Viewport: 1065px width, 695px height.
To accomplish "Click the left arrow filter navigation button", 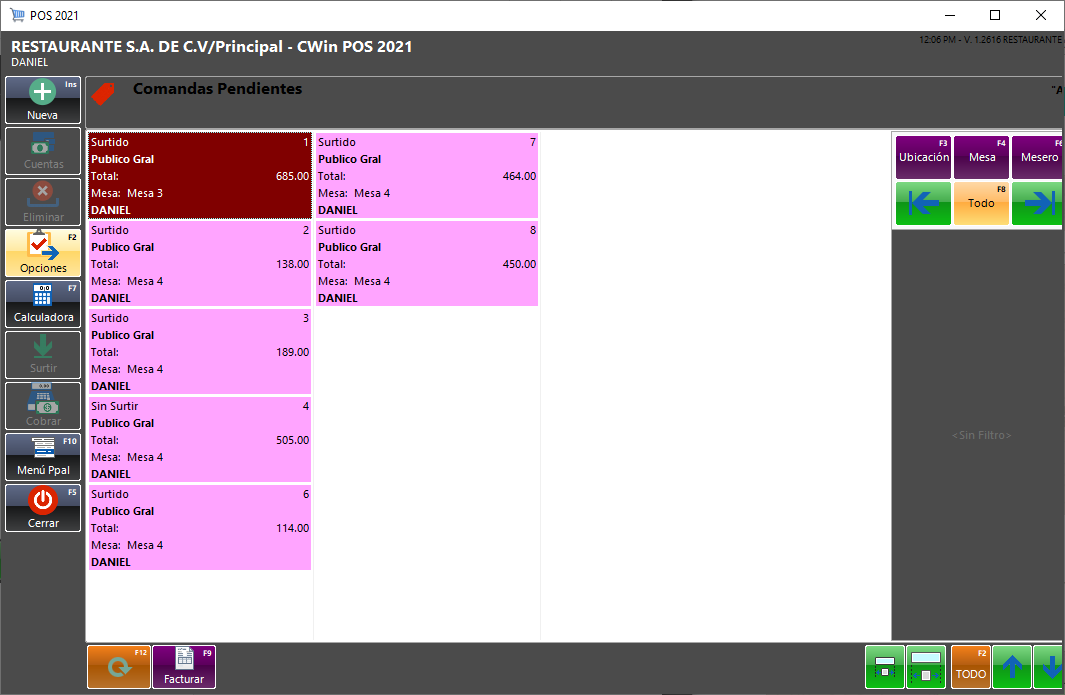I will coord(922,204).
